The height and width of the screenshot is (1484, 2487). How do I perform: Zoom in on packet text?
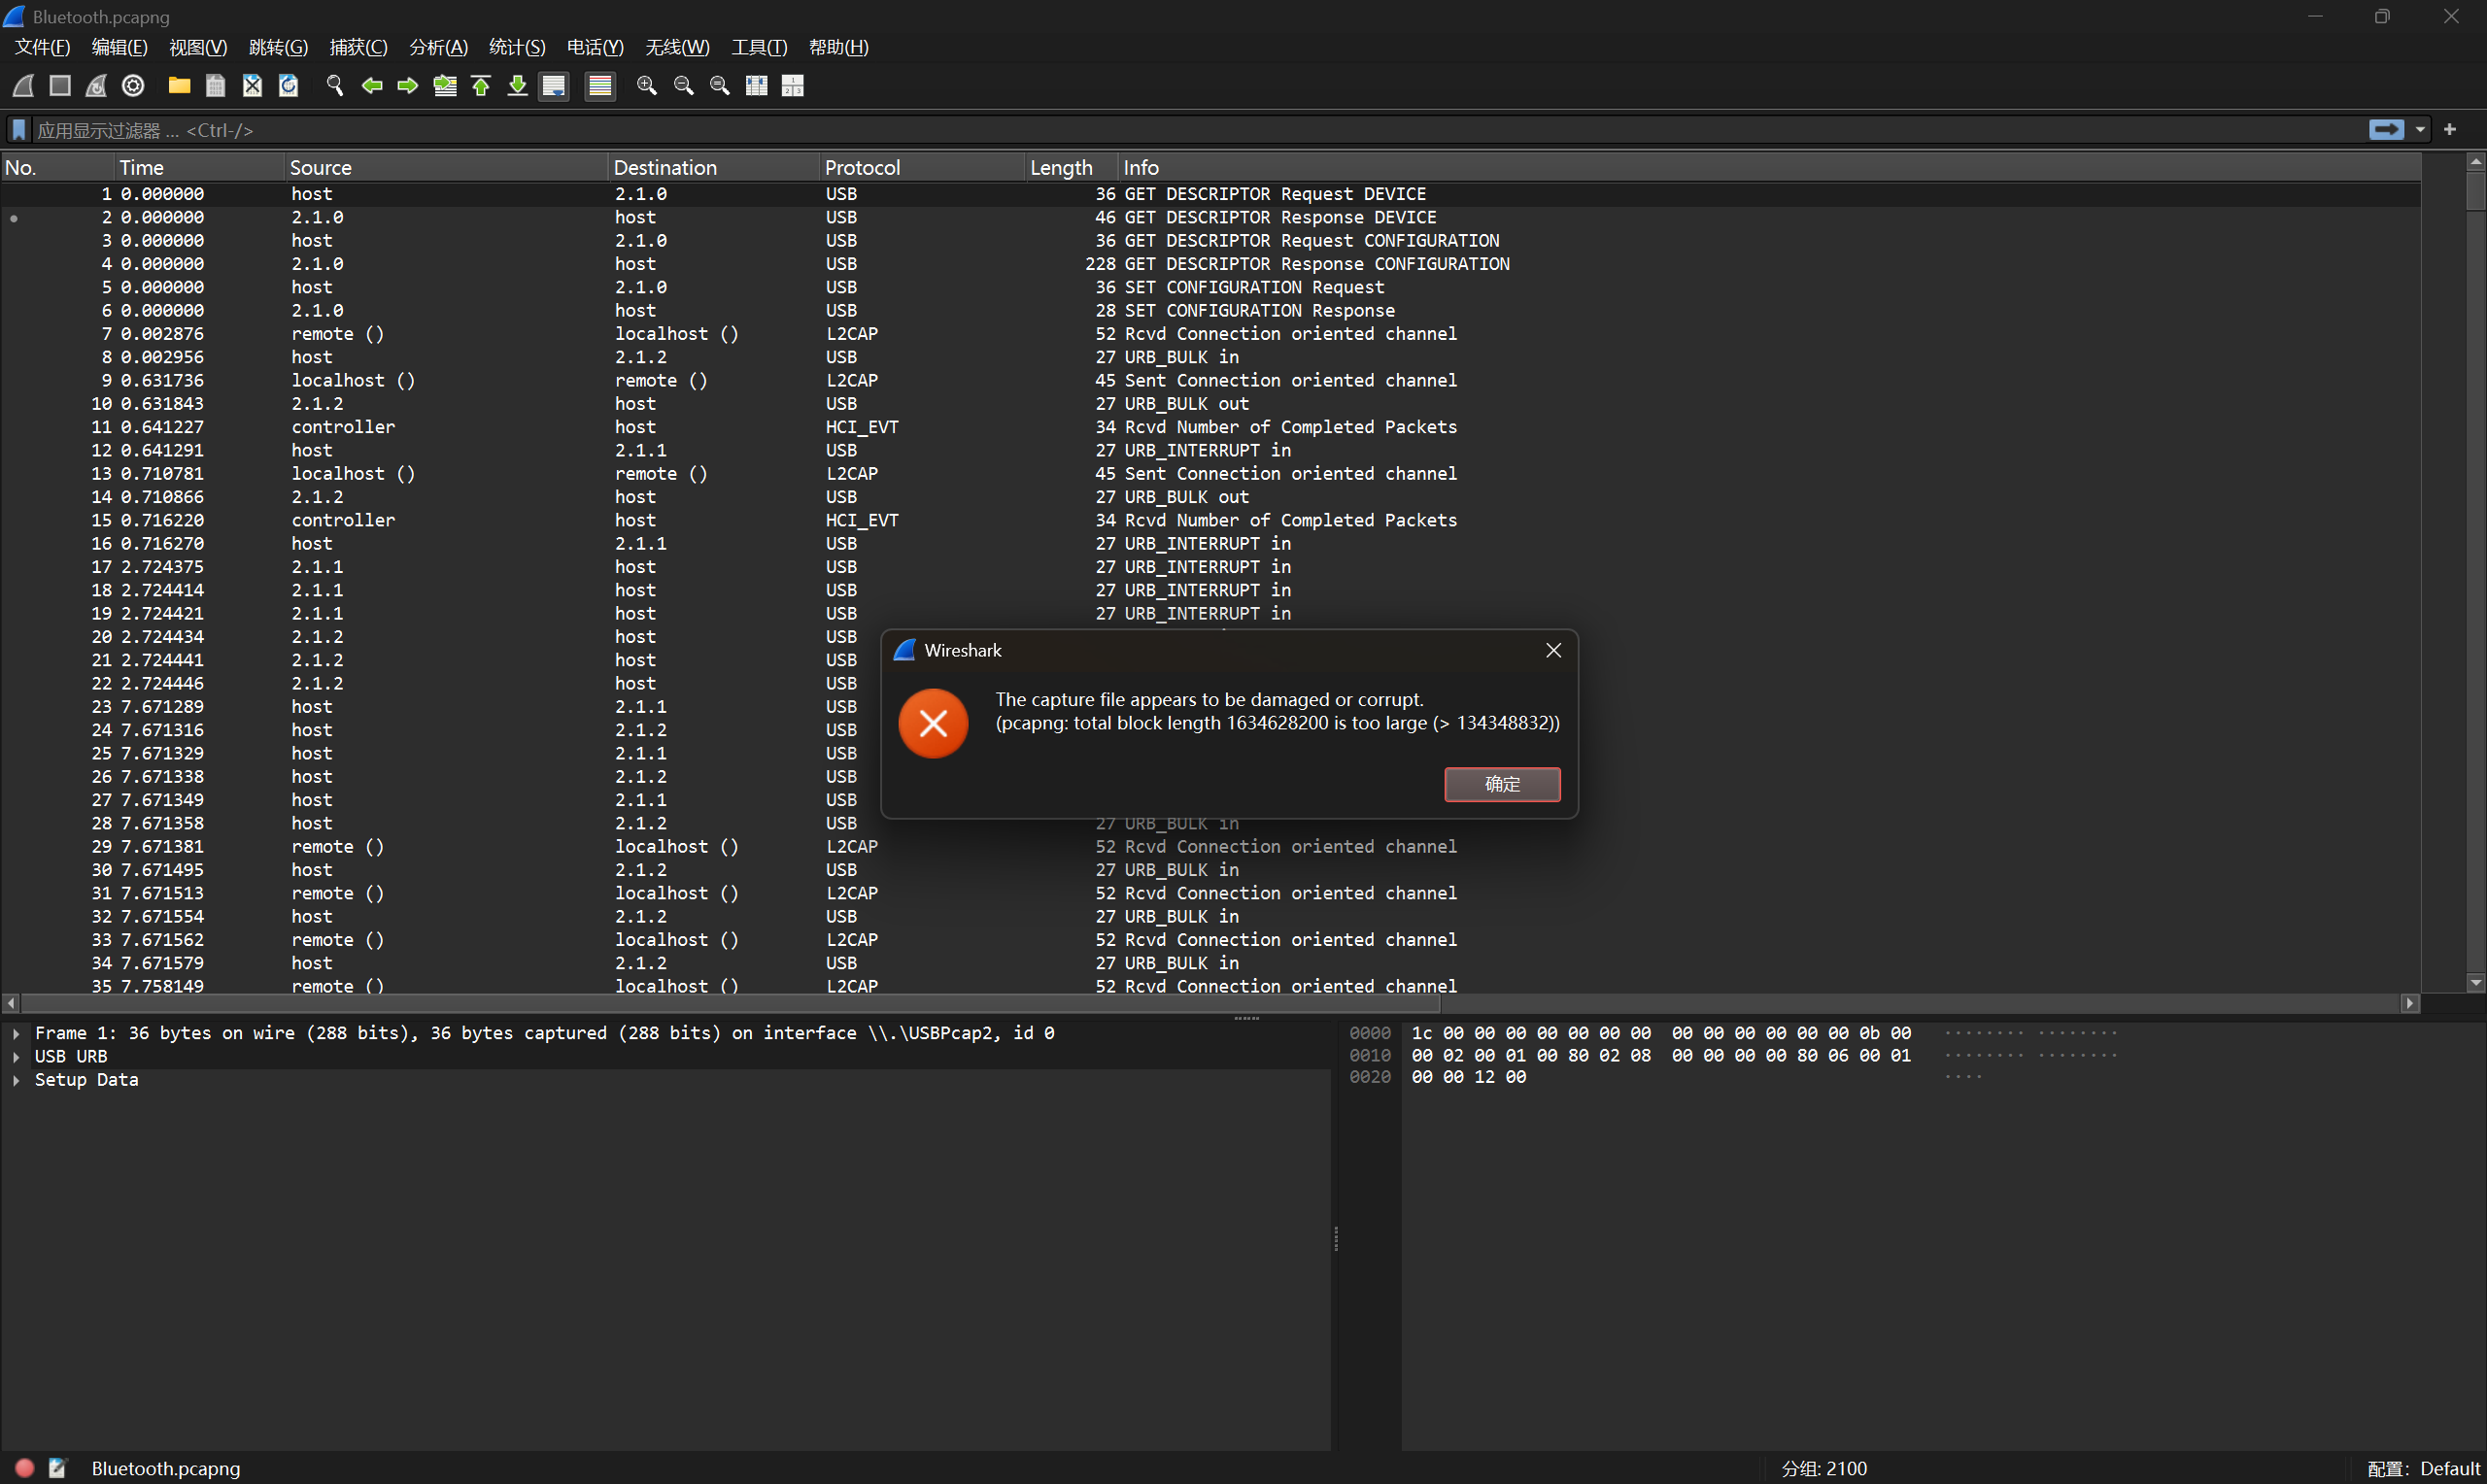(x=647, y=86)
